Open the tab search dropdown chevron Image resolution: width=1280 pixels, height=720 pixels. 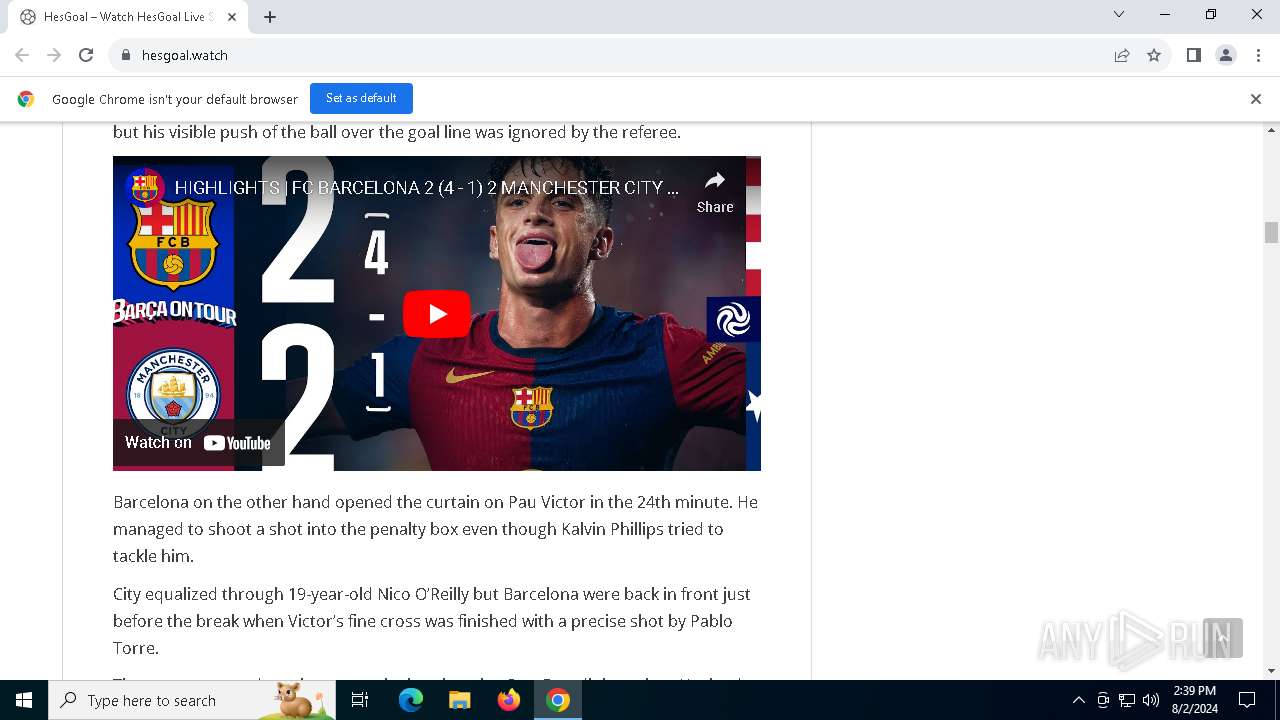(1119, 14)
